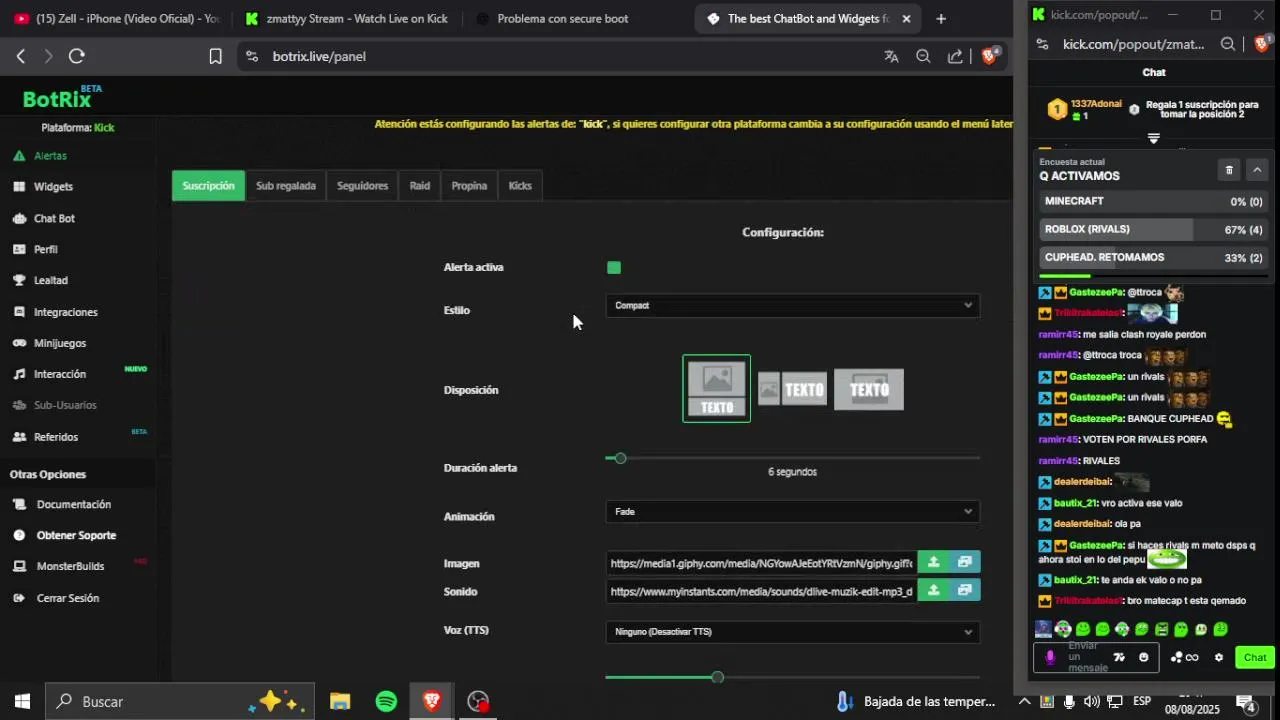1280x720 pixels.
Task: Select the text-over-image layout
Action: 869,389
